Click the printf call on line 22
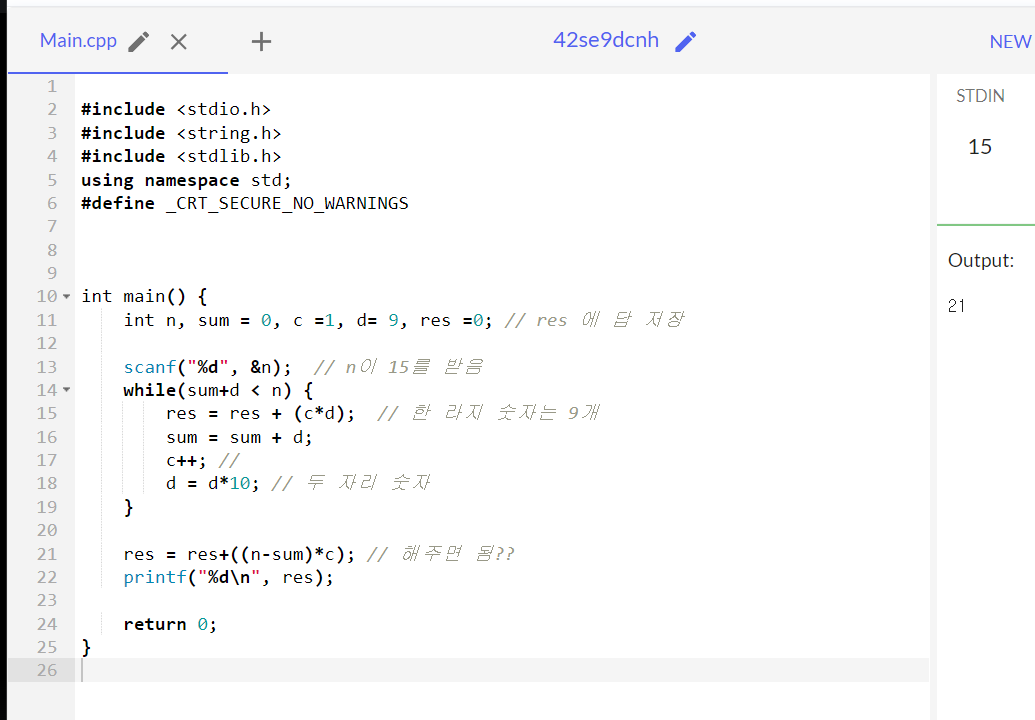Image resolution: width=1035 pixels, height=720 pixels. [x=228, y=577]
